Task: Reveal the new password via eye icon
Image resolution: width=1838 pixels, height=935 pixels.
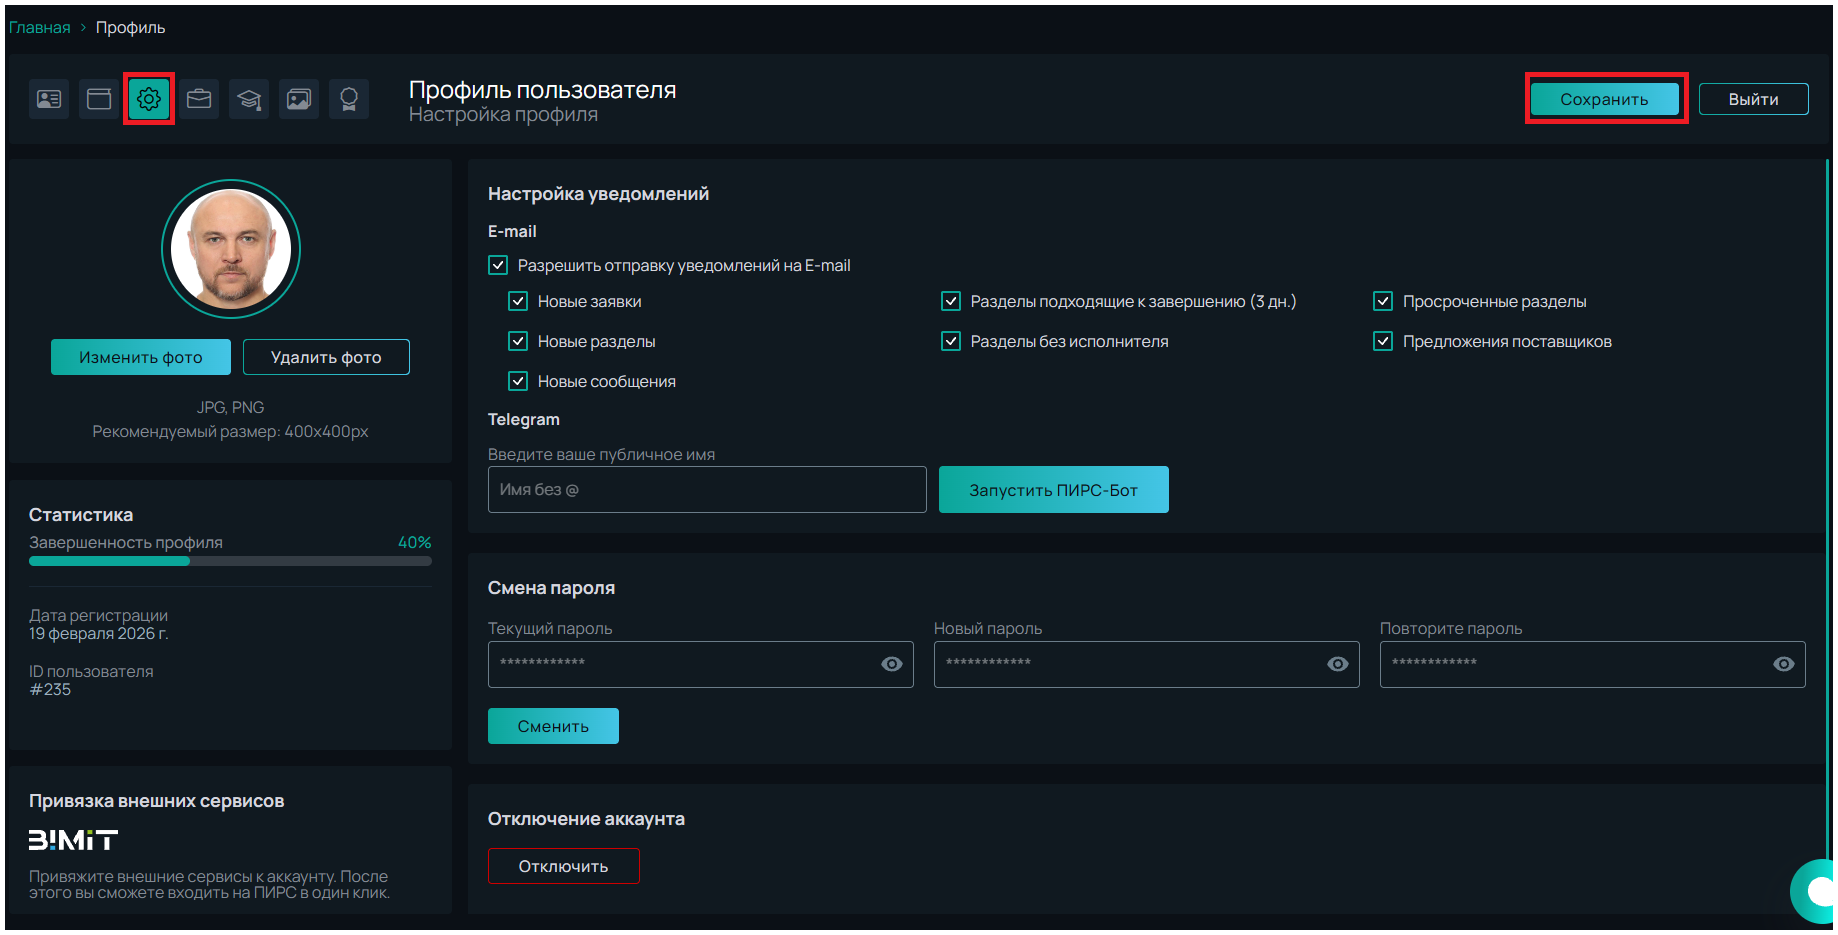Action: (1337, 664)
